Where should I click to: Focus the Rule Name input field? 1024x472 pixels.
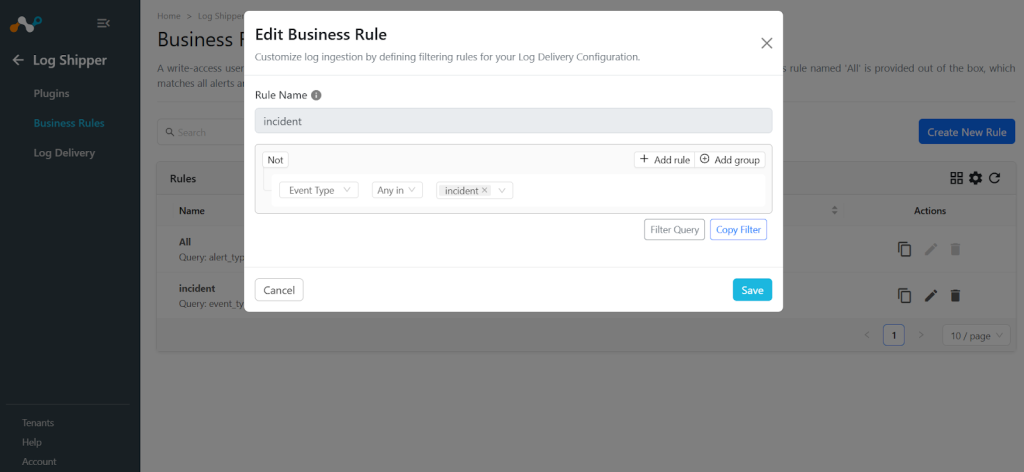click(513, 121)
